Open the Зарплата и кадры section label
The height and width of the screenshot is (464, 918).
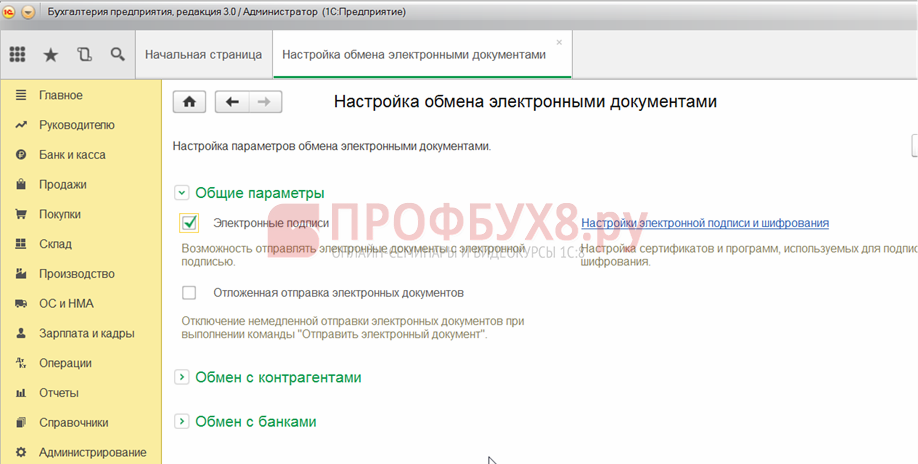pyautogui.click(x=87, y=333)
